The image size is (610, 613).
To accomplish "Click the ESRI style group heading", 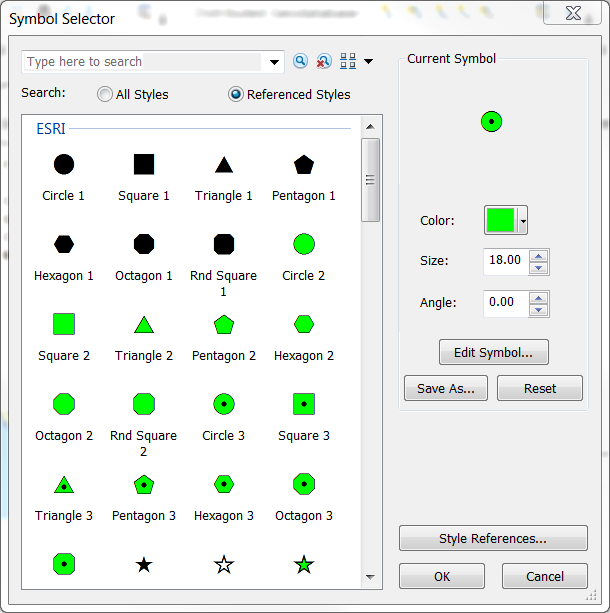I will tap(51, 129).
